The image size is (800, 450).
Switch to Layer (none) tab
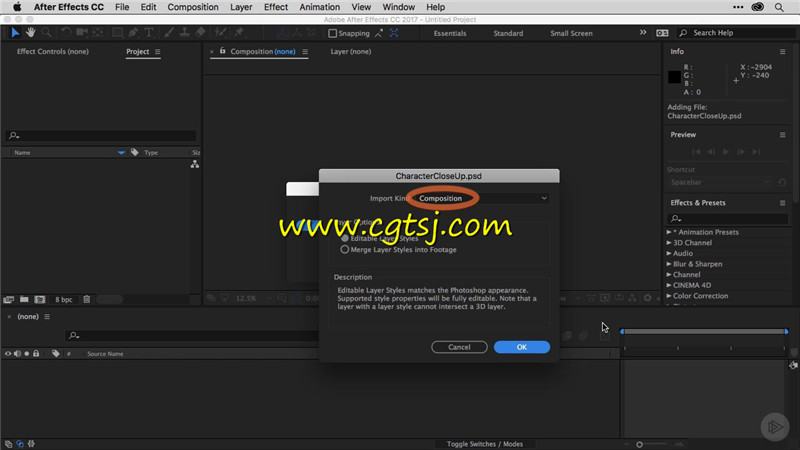pyautogui.click(x=351, y=52)
